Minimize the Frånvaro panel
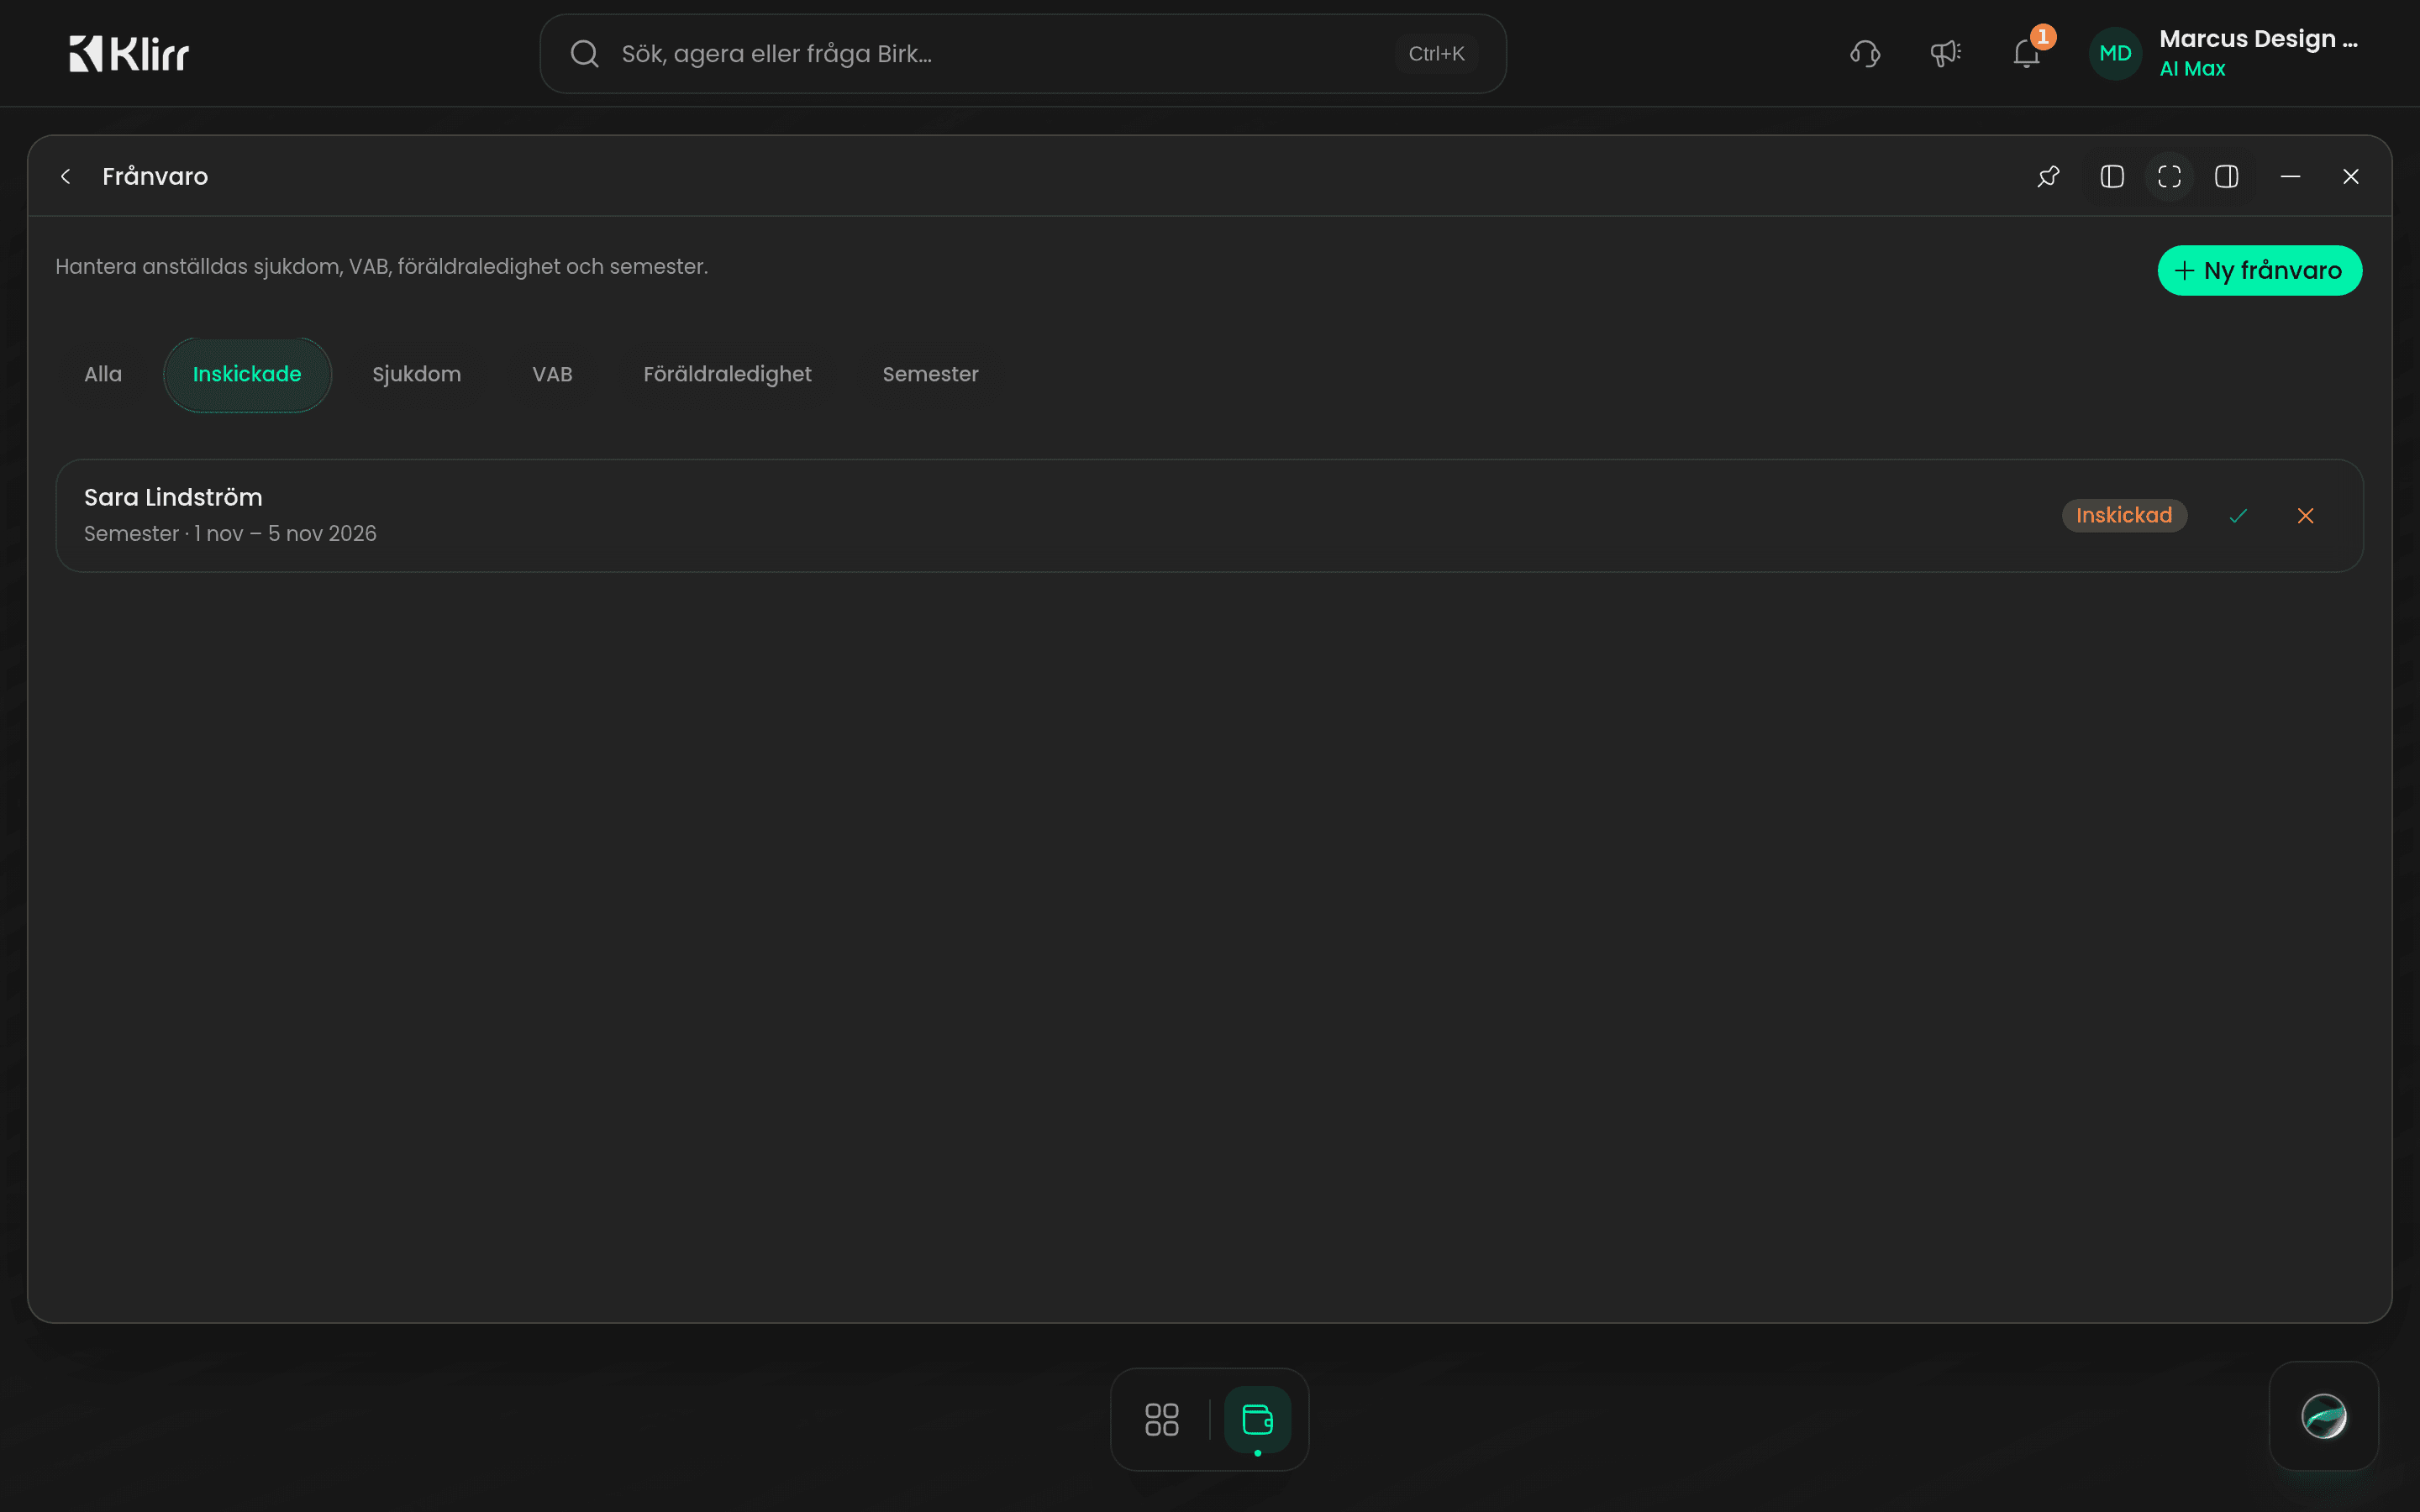This screenshot has height=1512, width=2420. coord(2290,177)
